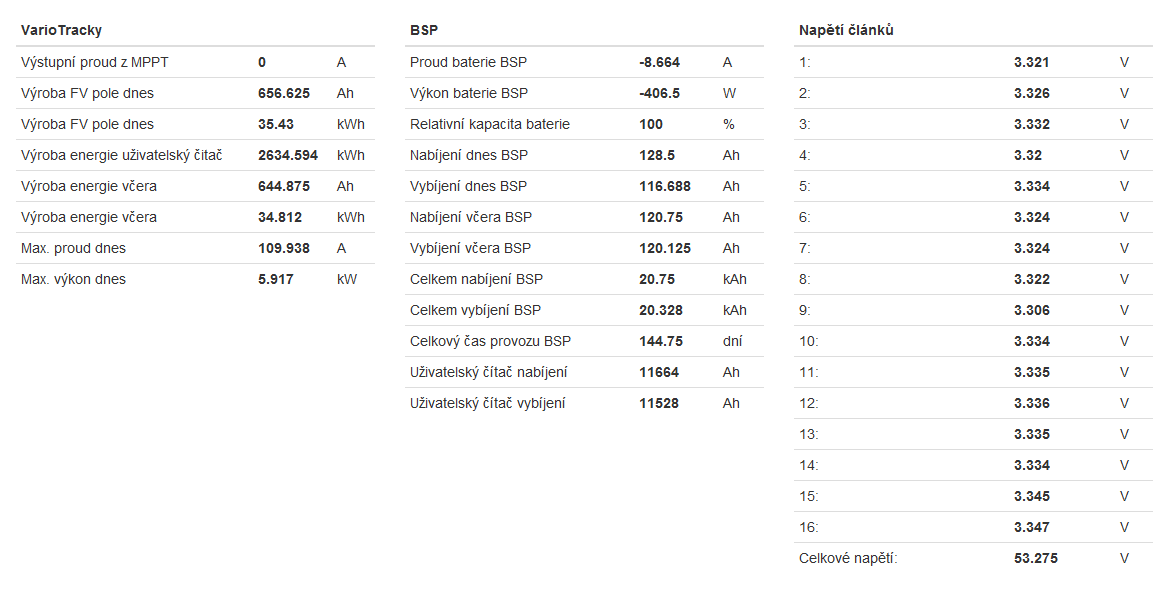Click cell 1 voltage value 3.321
This screenshot has width=1176, height=599.
(x=1031, y=62)
